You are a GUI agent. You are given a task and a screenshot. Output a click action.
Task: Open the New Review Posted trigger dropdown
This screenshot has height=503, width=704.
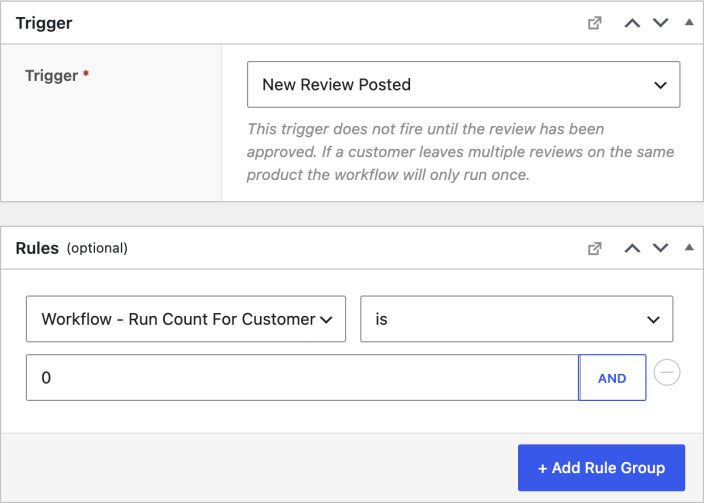tap(463, 84)
